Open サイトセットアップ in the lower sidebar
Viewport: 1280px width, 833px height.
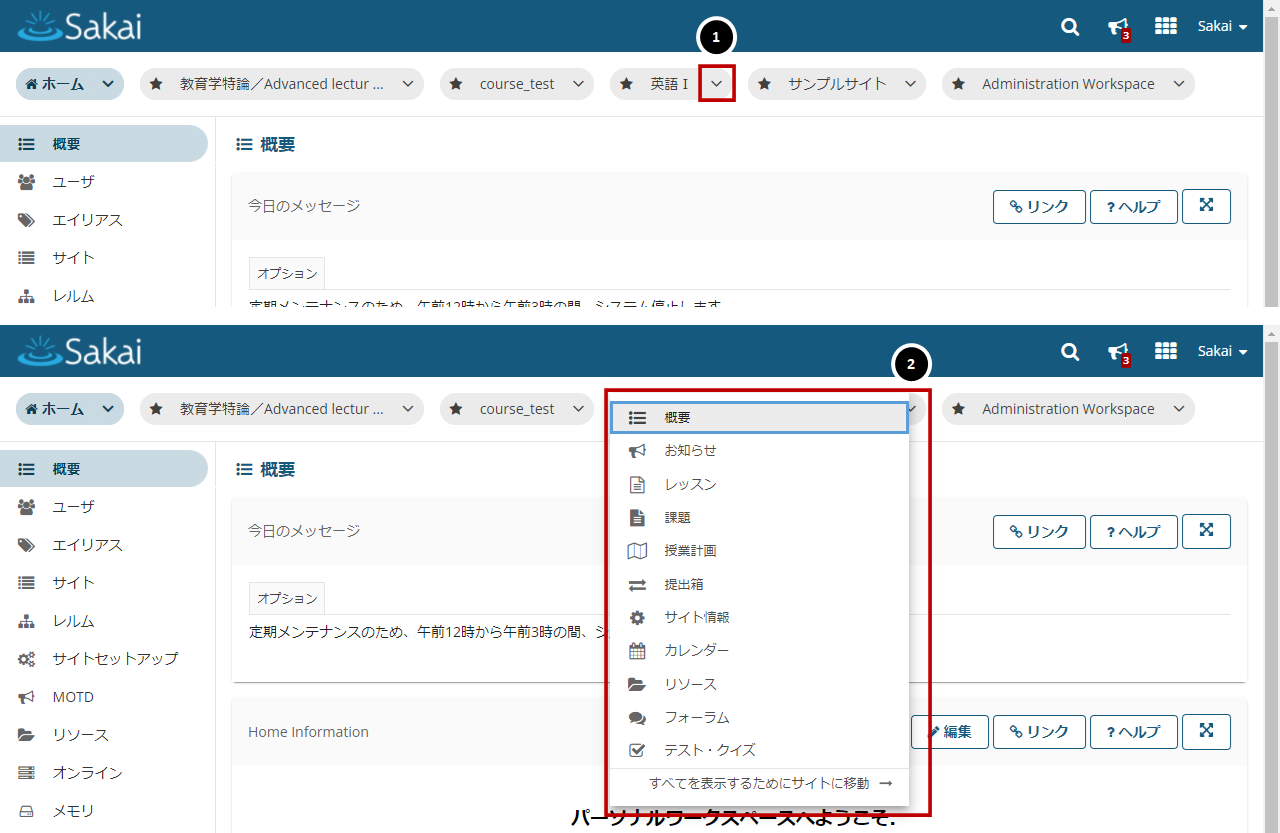click(104, 659)
